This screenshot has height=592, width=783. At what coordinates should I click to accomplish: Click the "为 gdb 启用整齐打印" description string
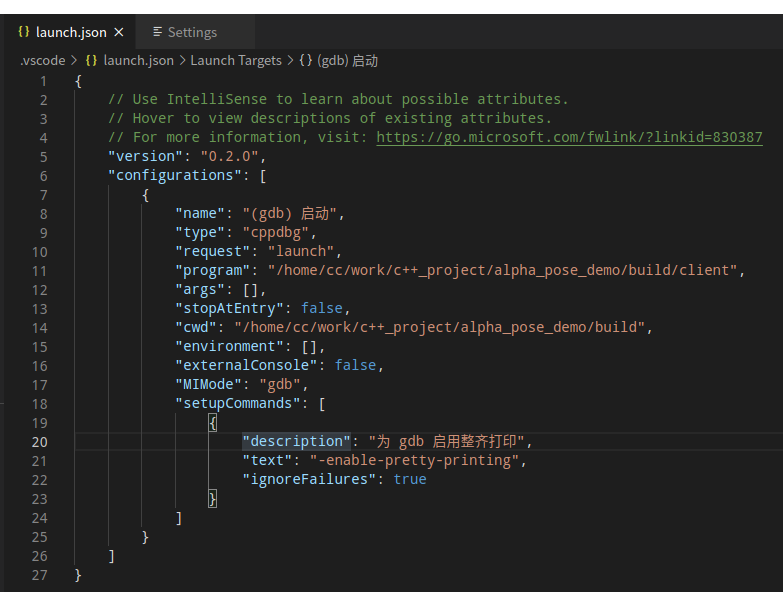click(x=446, y=441)
